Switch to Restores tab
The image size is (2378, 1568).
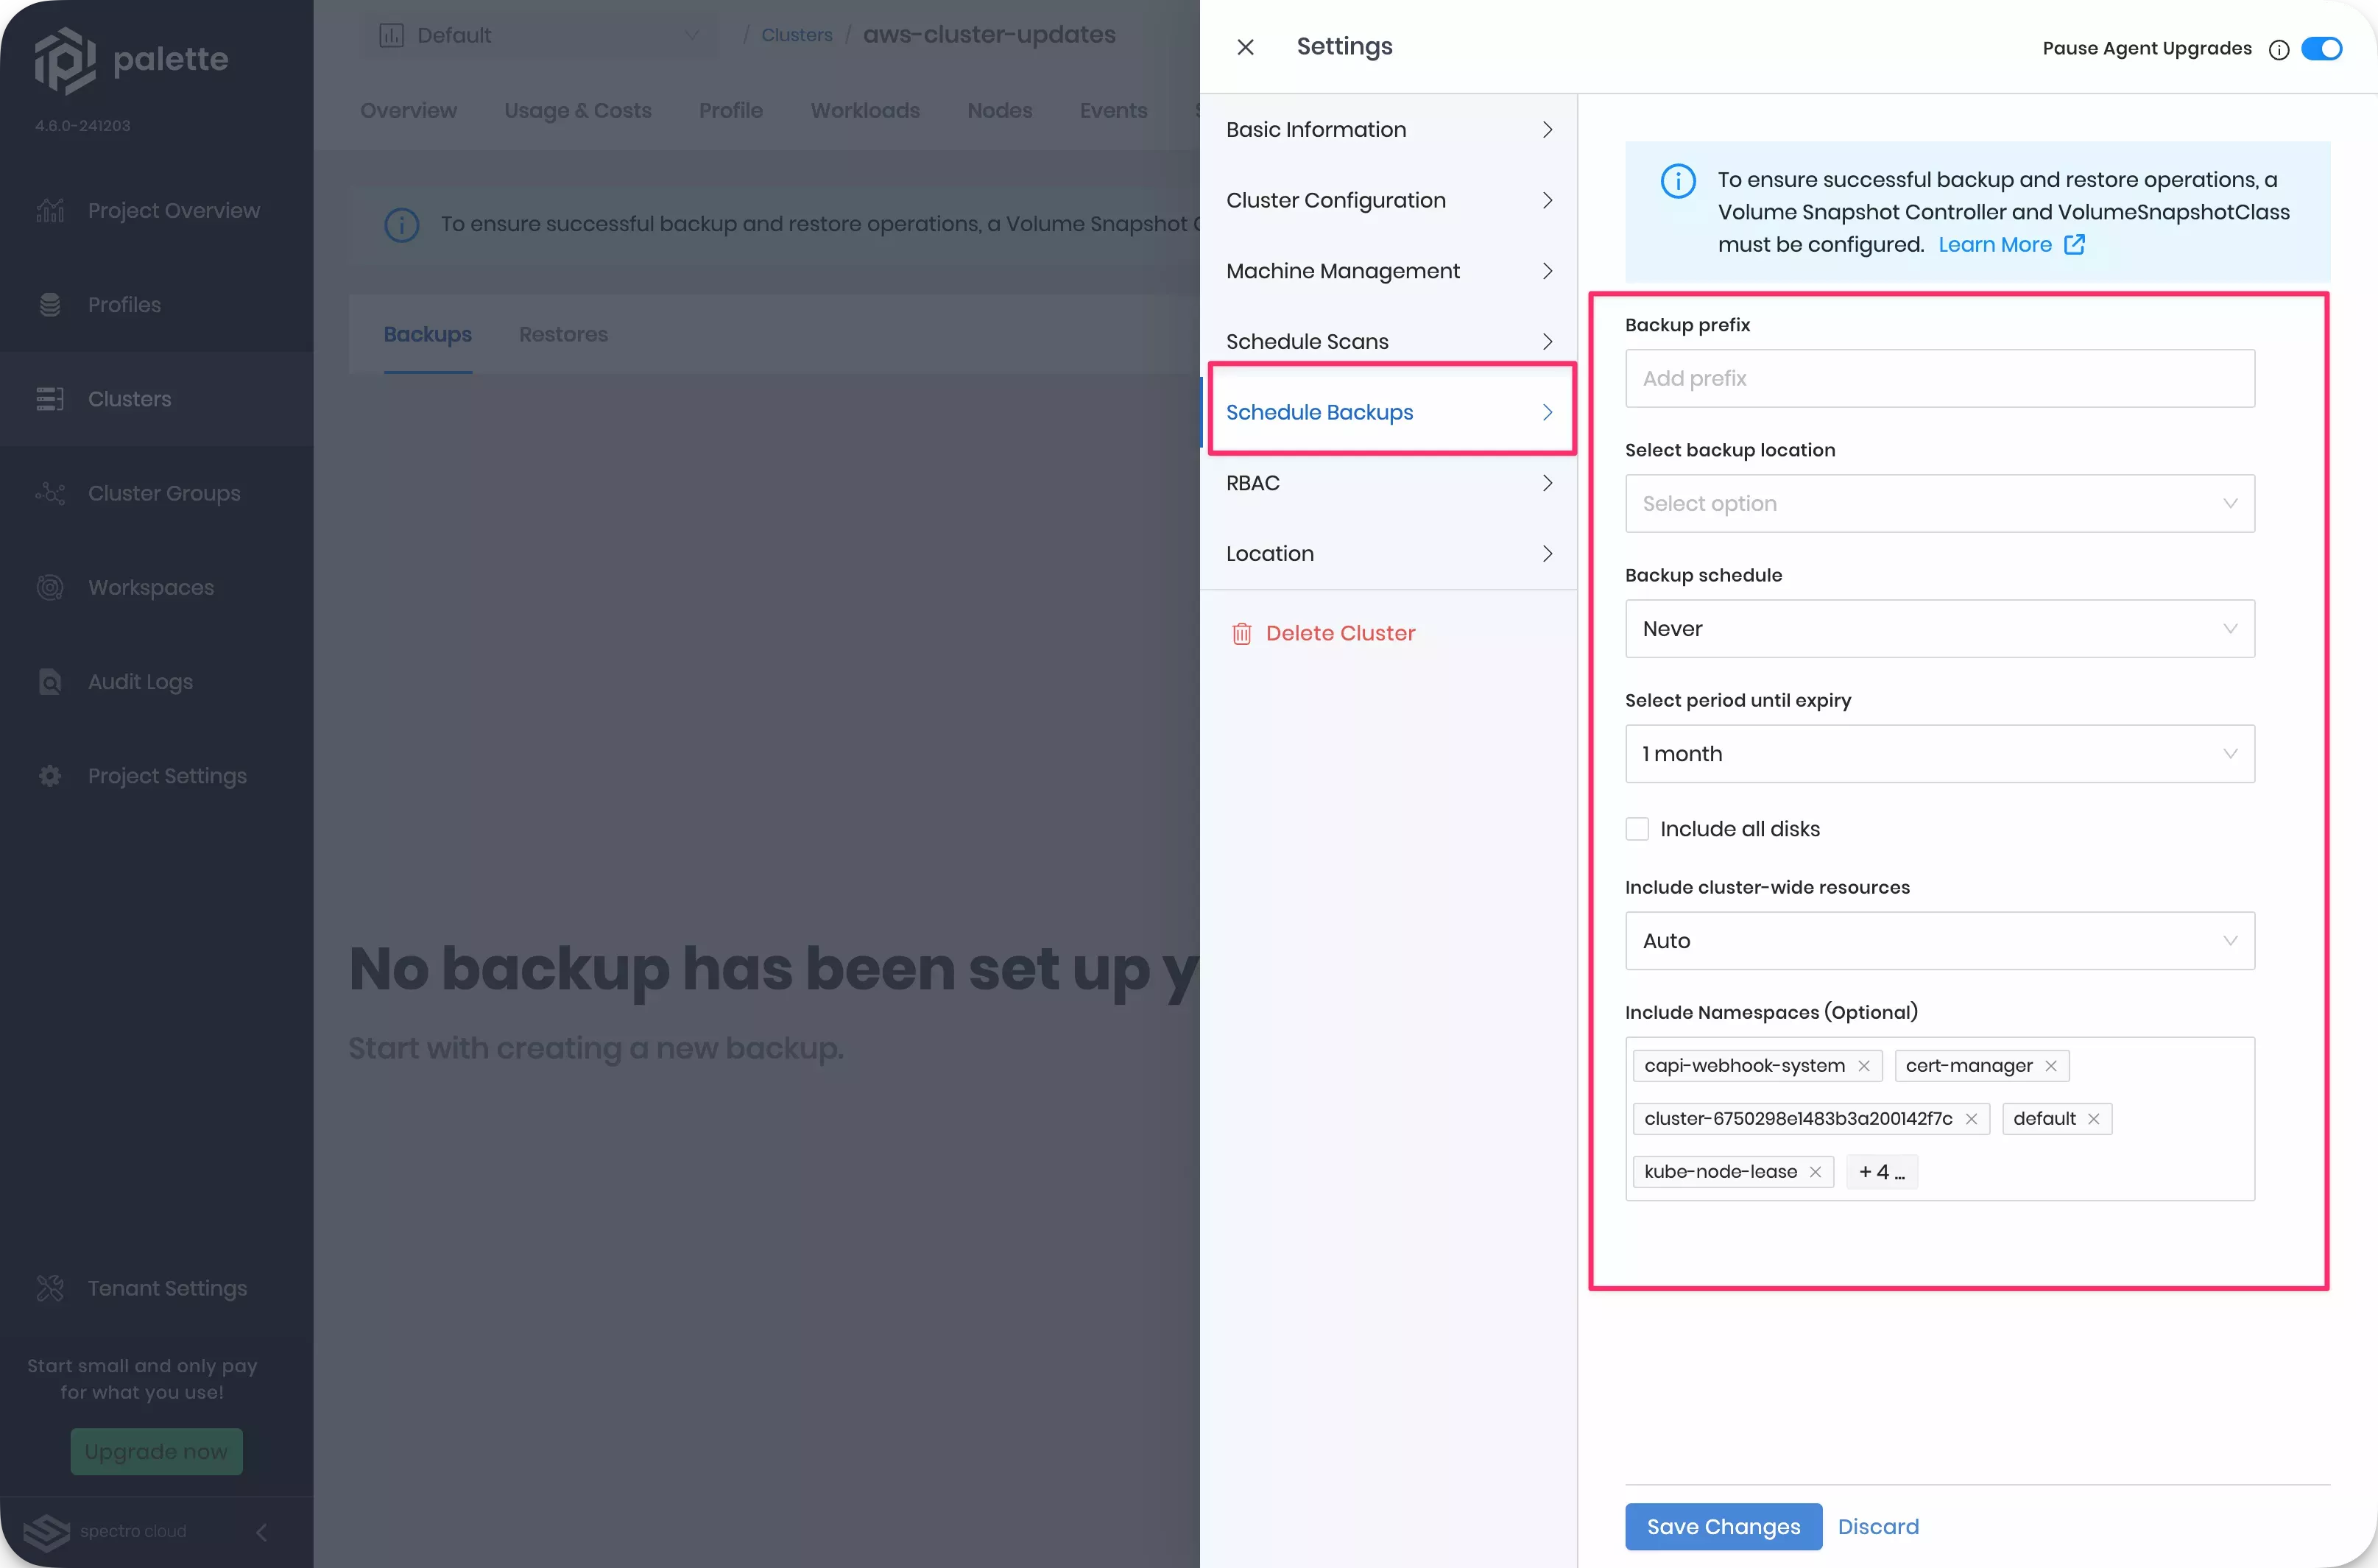click(563, 334)
